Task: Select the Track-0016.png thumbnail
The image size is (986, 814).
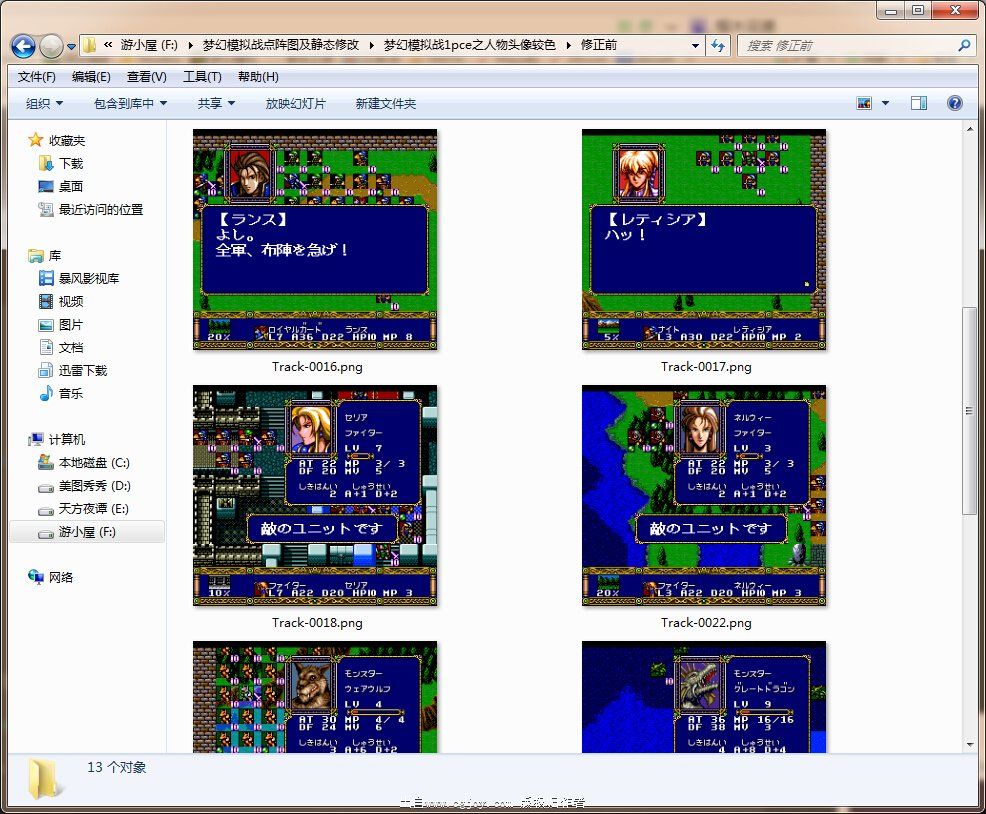Action: point(315,240)
